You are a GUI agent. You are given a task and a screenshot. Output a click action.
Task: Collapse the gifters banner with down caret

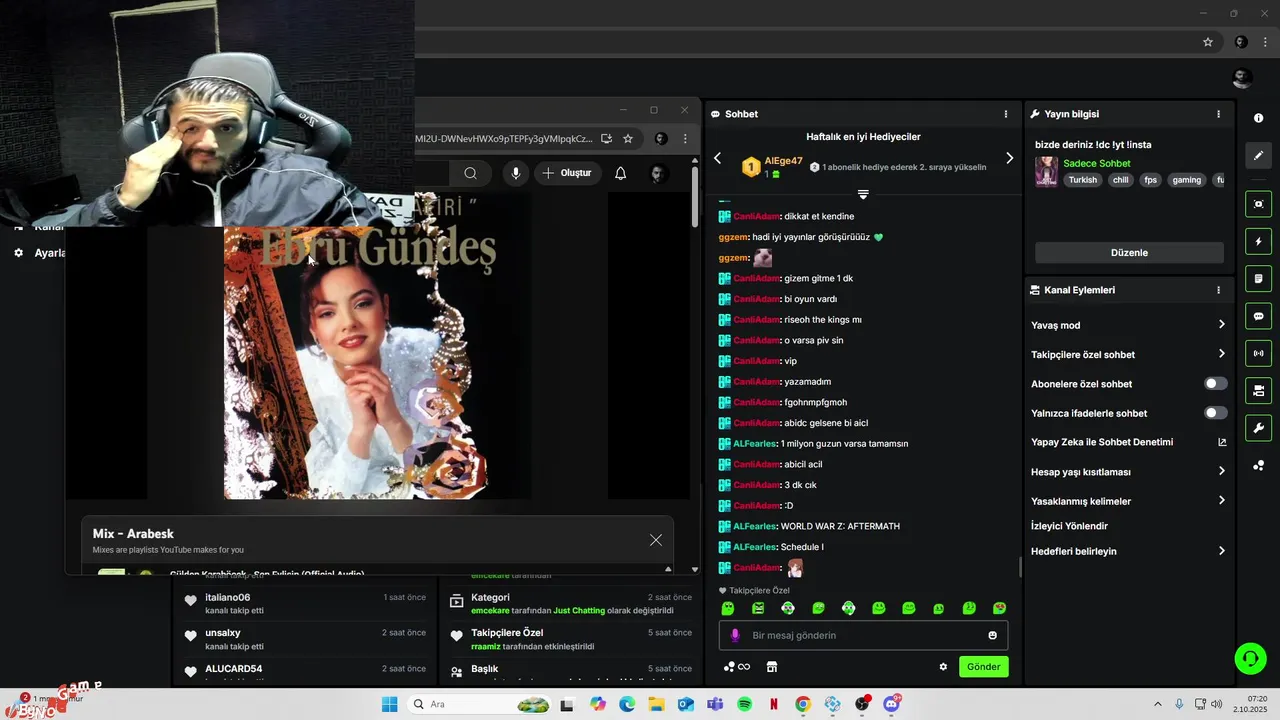point(863,194)
